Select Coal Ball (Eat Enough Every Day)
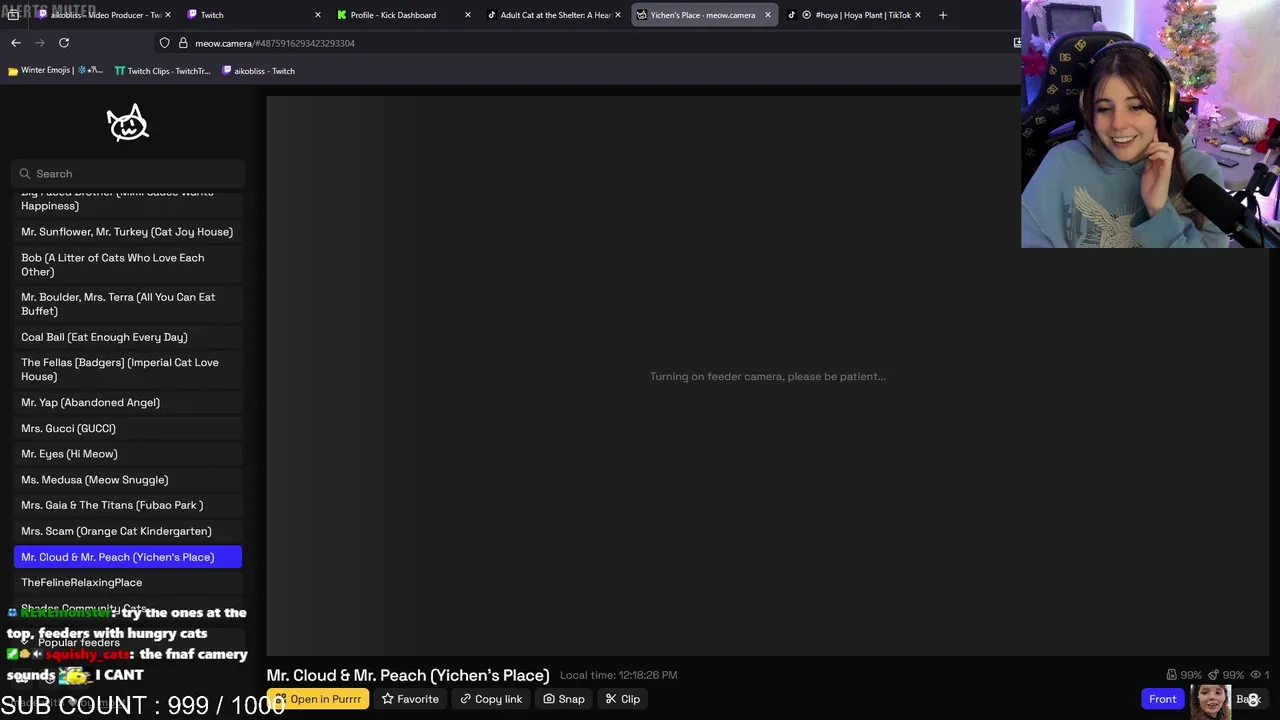The image size is (1280, 720). point(128,337)
